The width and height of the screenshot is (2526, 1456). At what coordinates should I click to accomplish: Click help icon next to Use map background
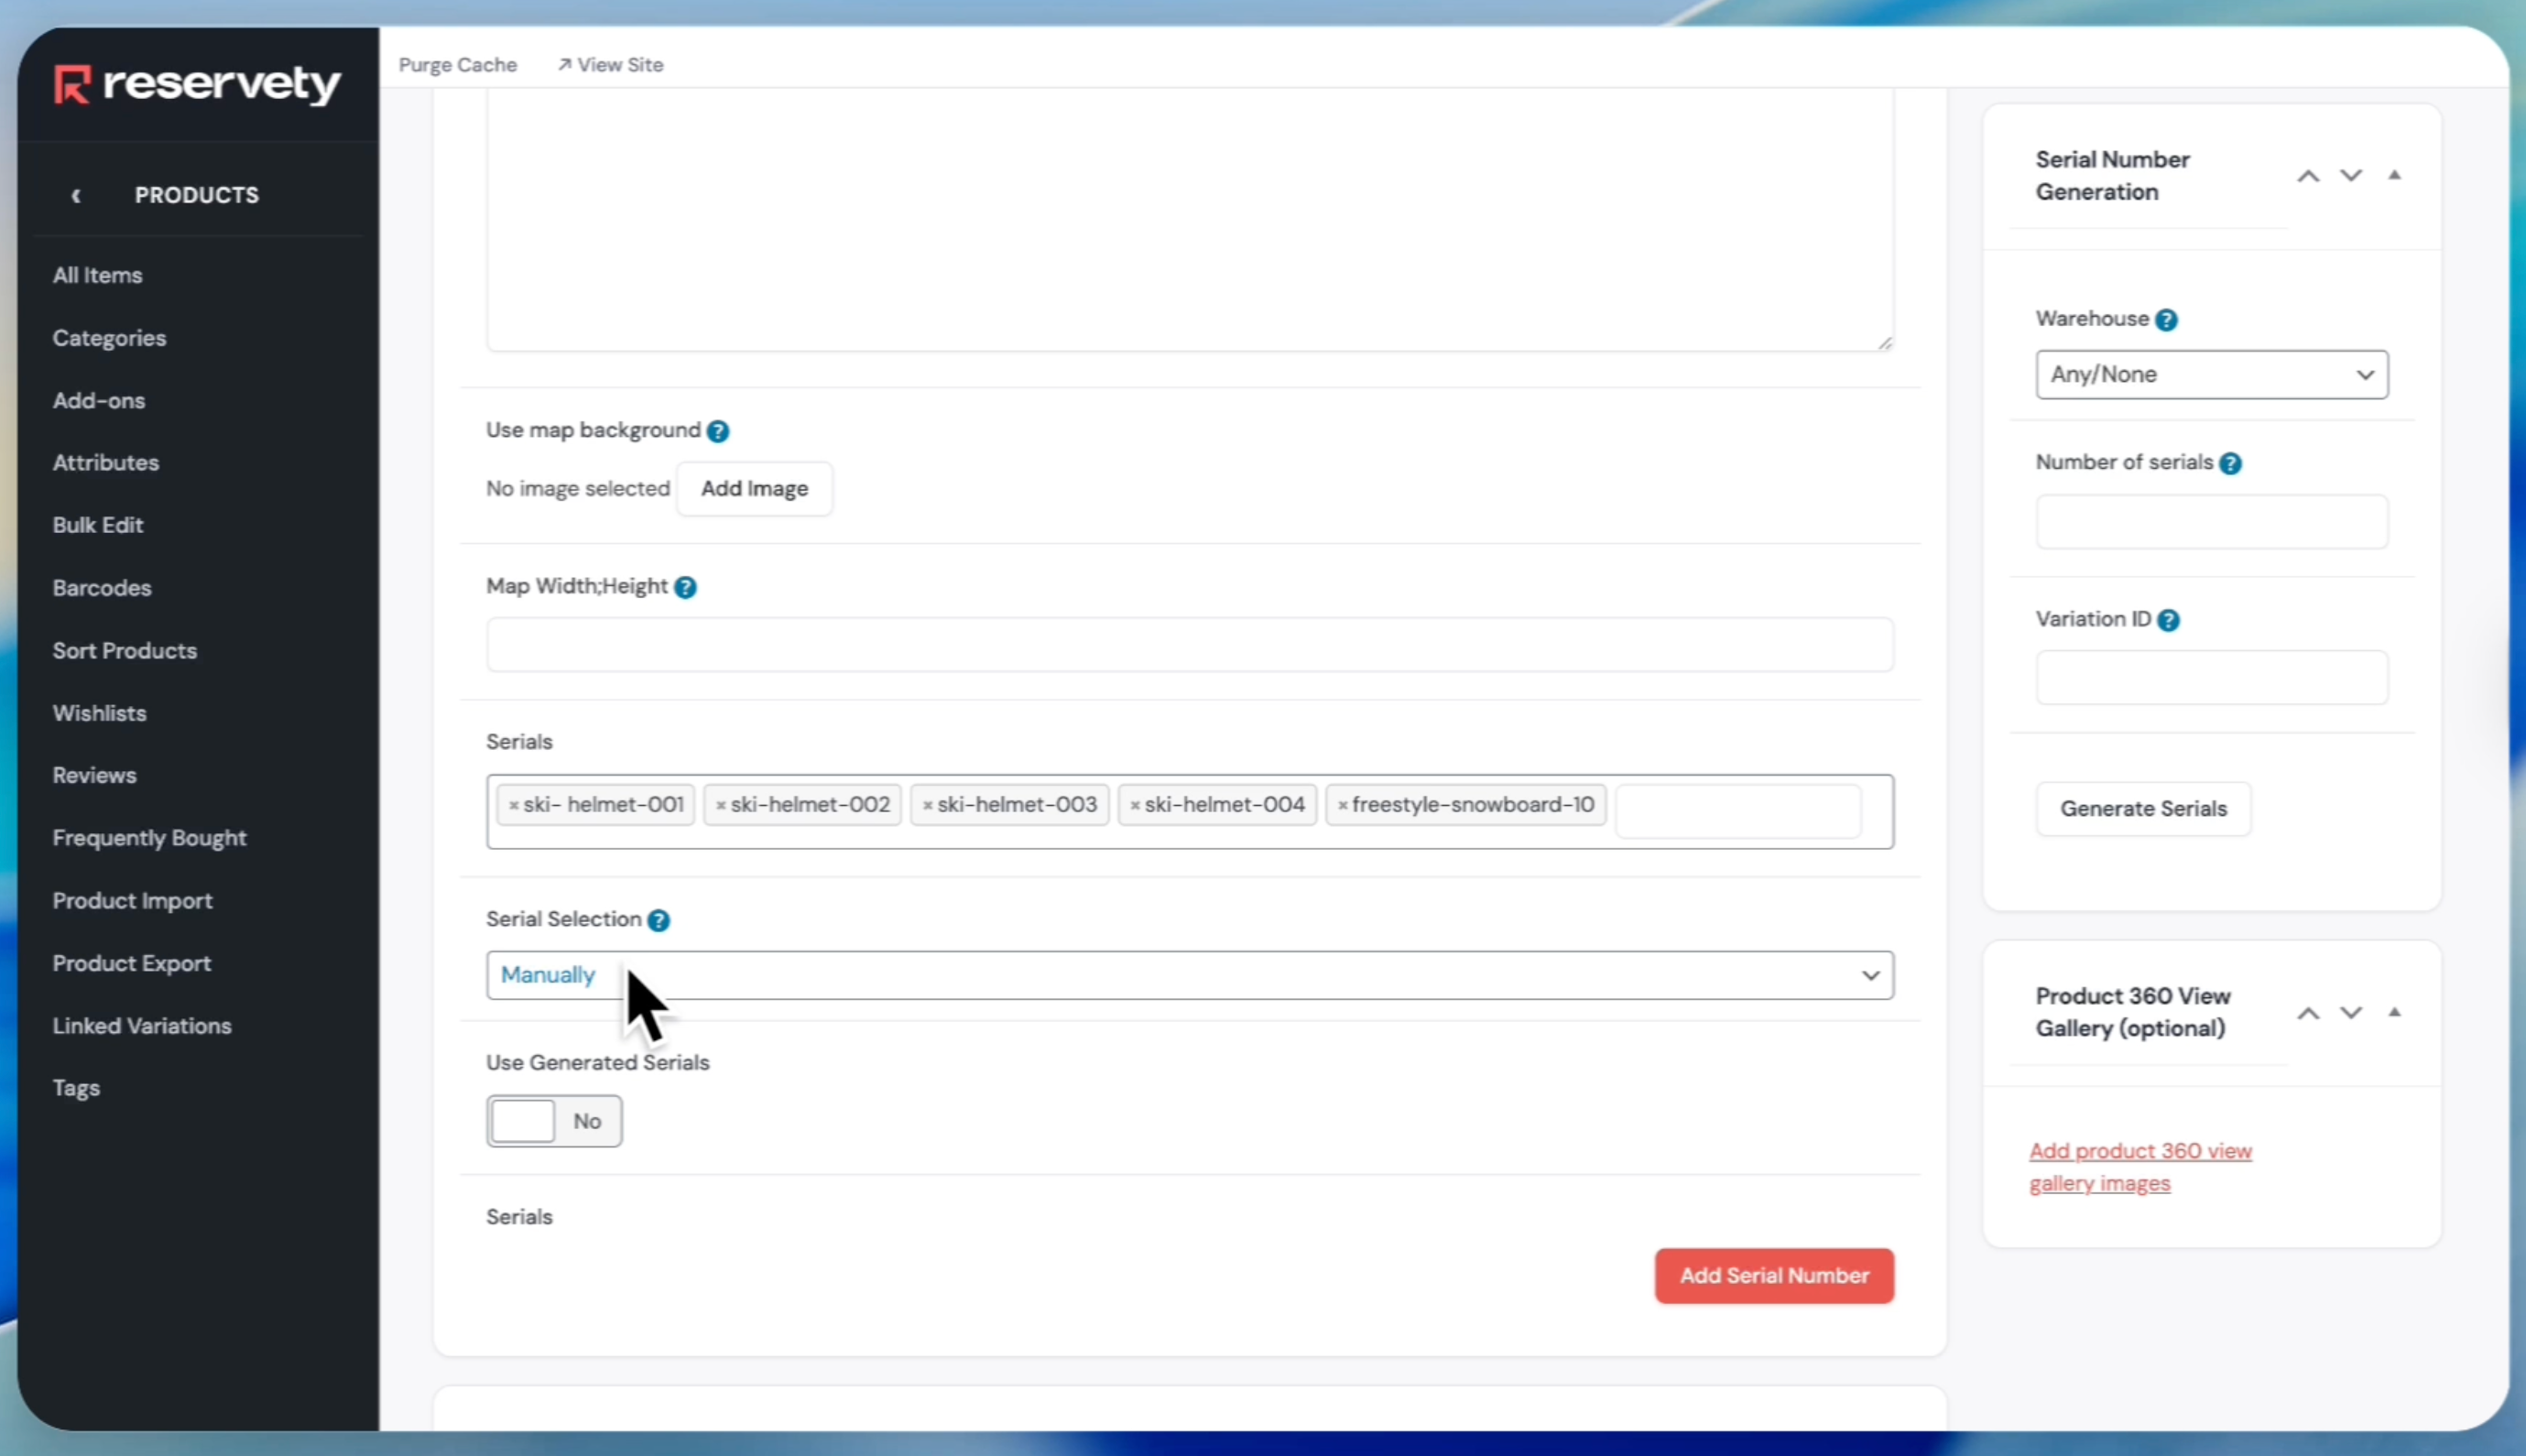[x=717, y=431]
